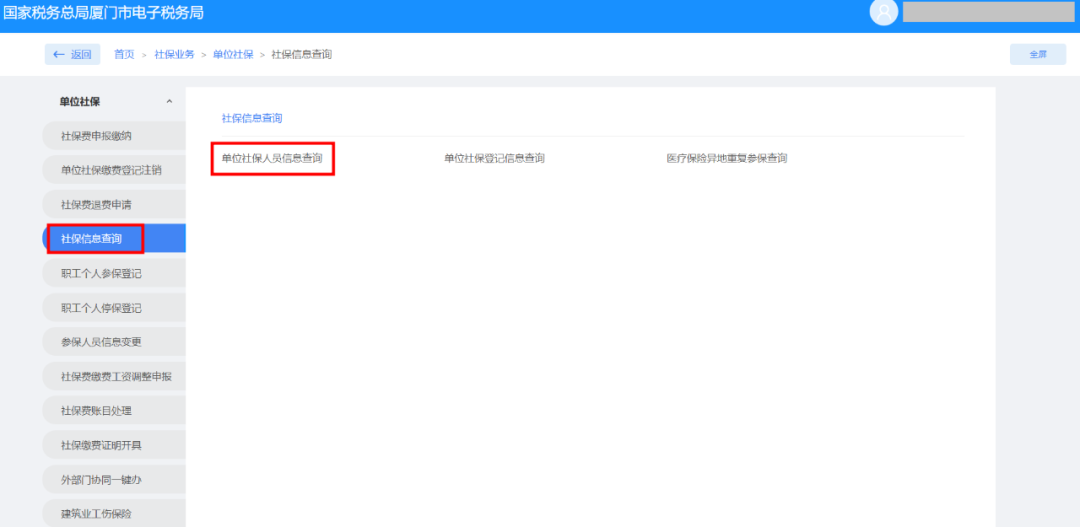Click 社保信息查询 in the breadcrumb
Image resolution: width=1080 pixels, height=527 pixels.
(302, 54)
